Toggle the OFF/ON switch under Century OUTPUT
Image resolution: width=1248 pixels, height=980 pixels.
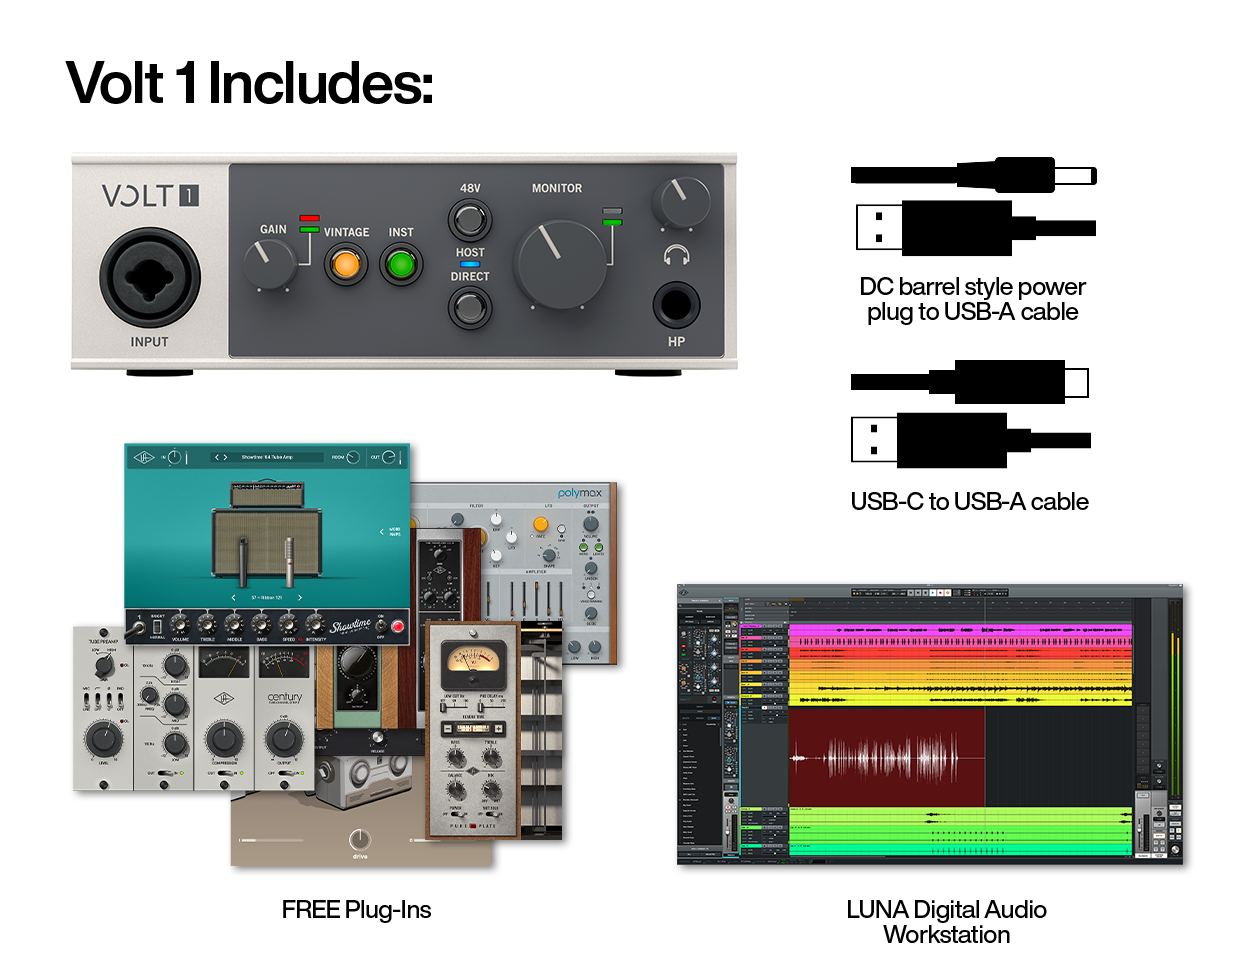285,773
